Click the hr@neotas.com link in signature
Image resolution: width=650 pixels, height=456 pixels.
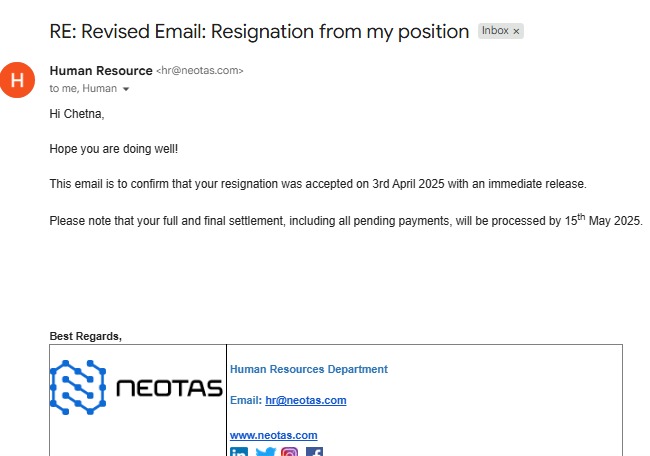coord(306,400)
